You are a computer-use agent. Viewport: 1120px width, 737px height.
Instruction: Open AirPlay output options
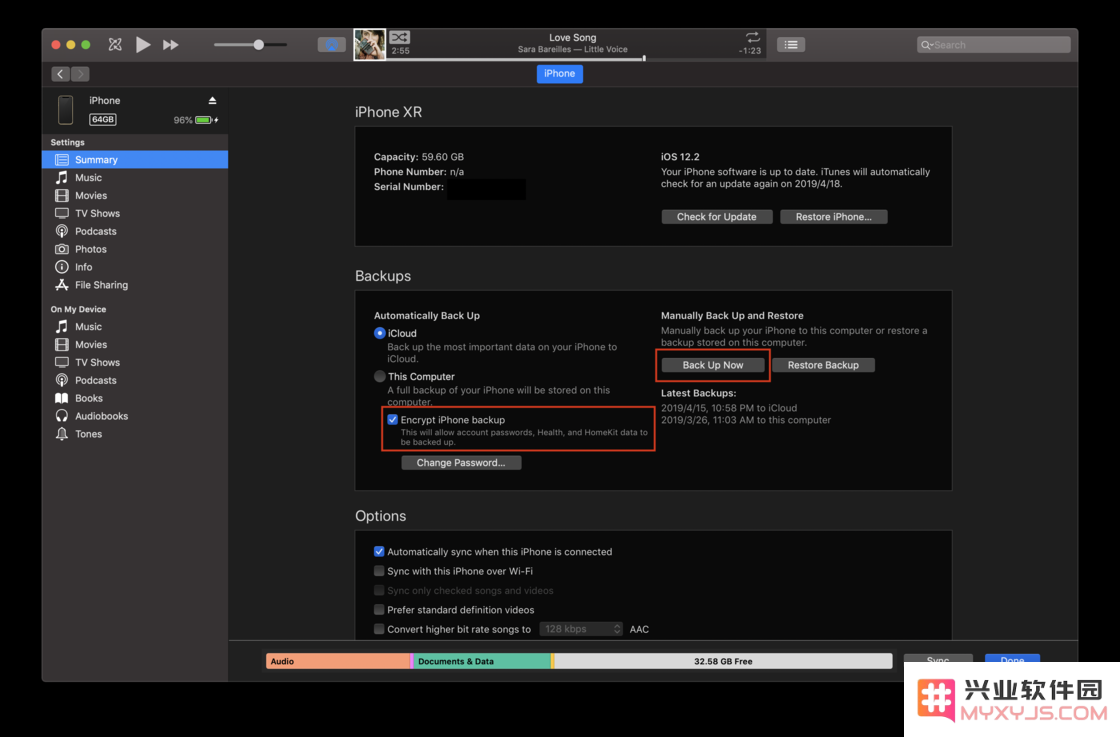(x=331, y=44)
